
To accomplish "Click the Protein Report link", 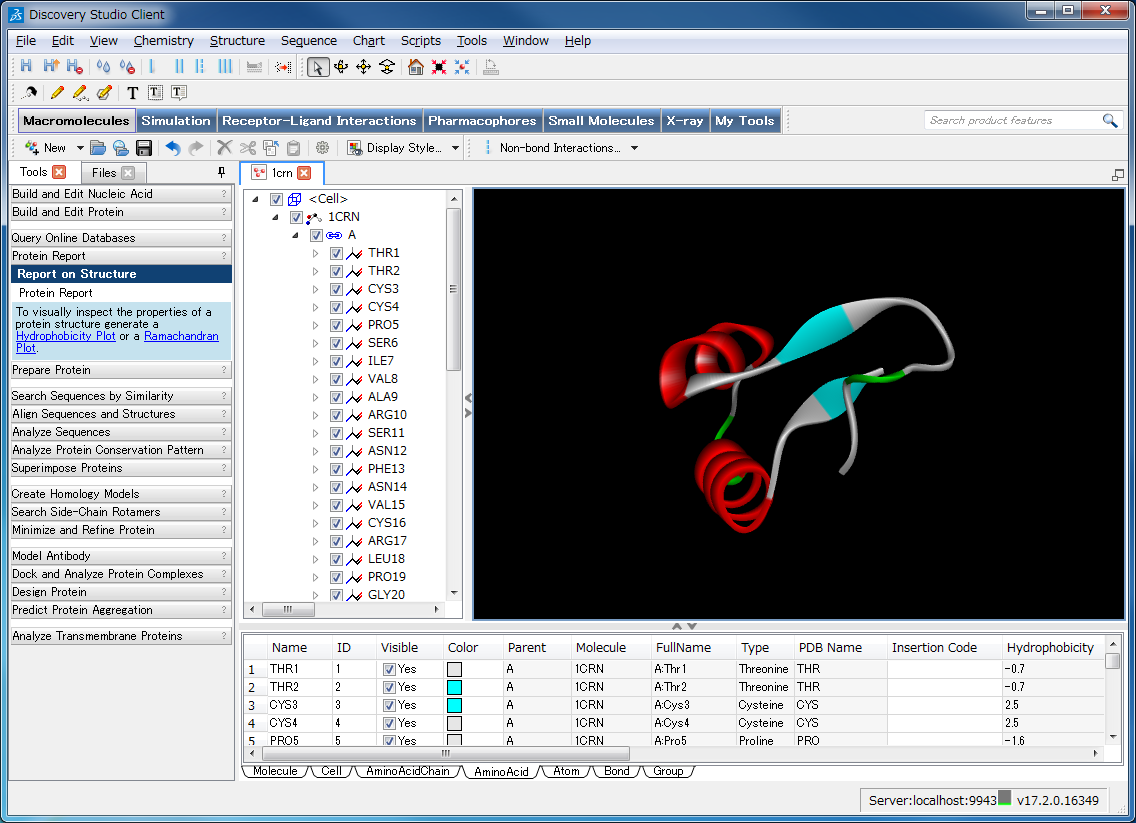I will click(56, 293).
